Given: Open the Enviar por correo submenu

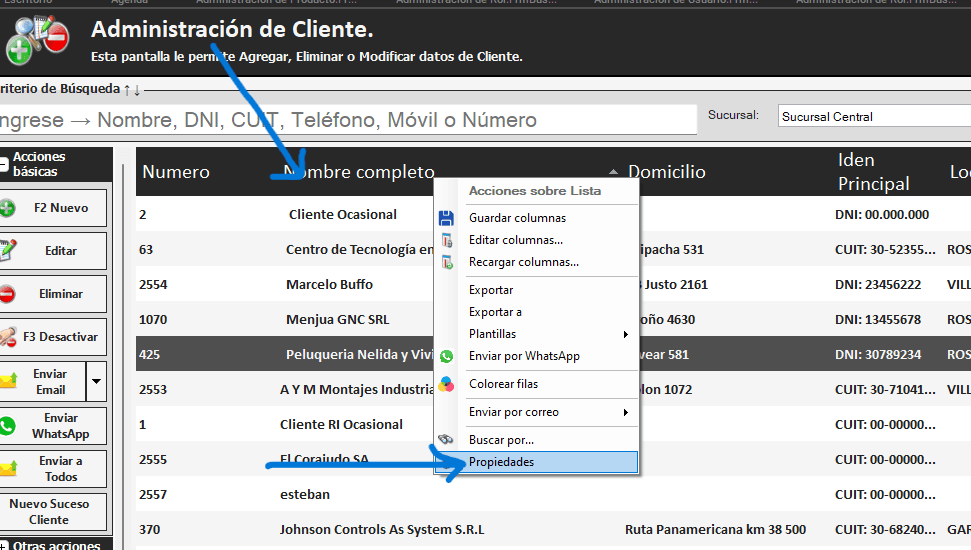Looking at the screenshot, I should click(626, 412).
